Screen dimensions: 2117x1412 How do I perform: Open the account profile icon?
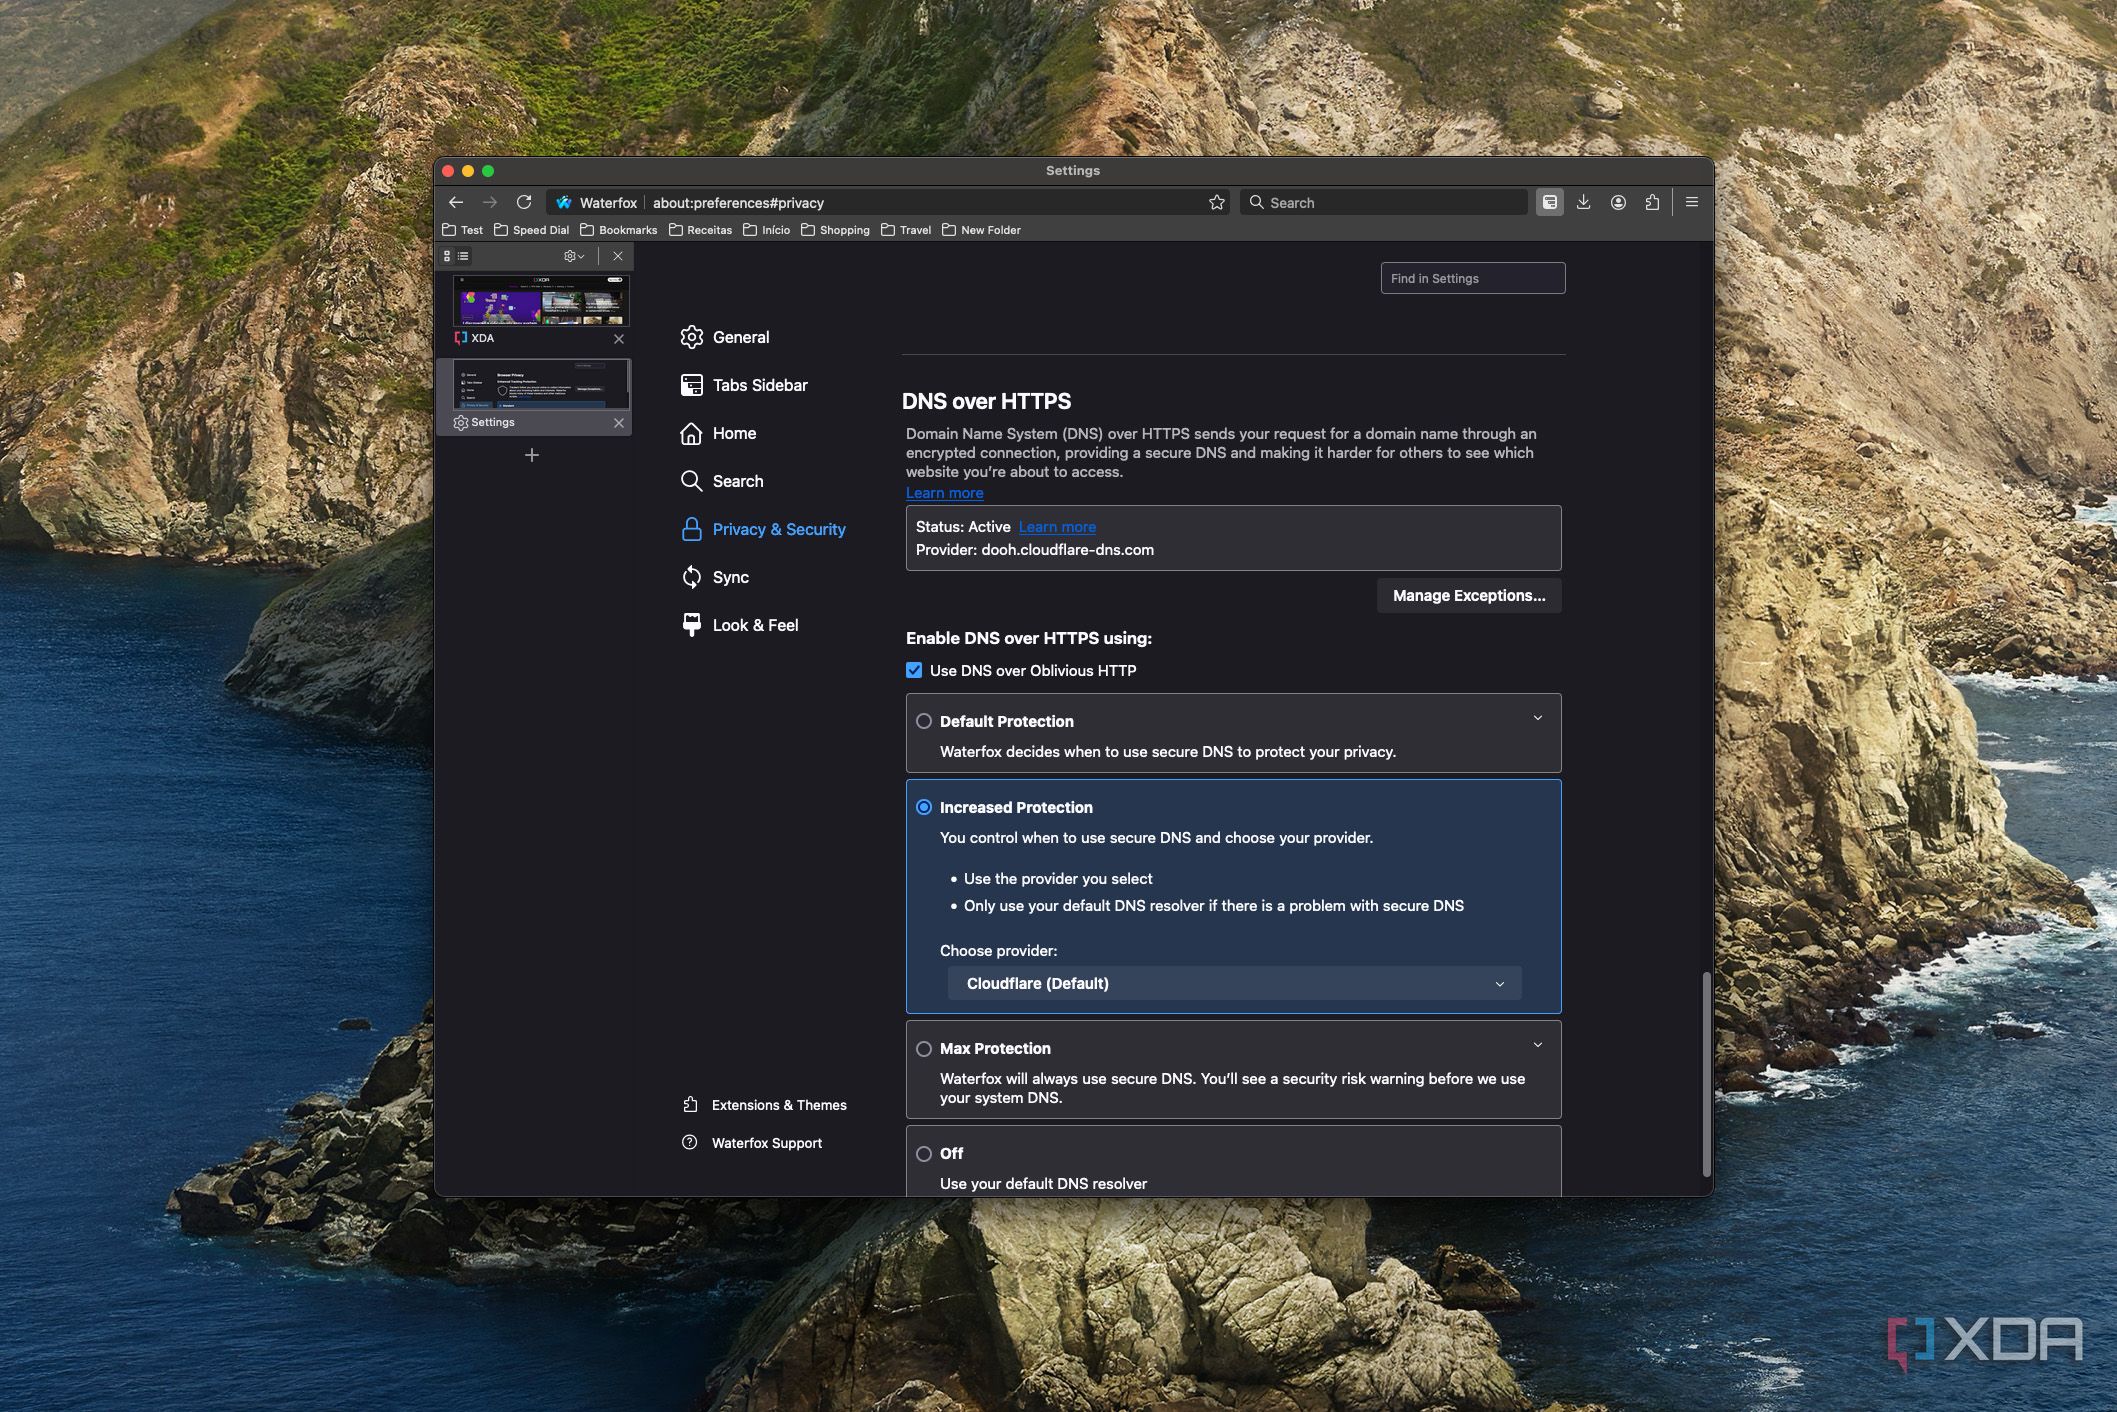click(x=1618, y=202)
